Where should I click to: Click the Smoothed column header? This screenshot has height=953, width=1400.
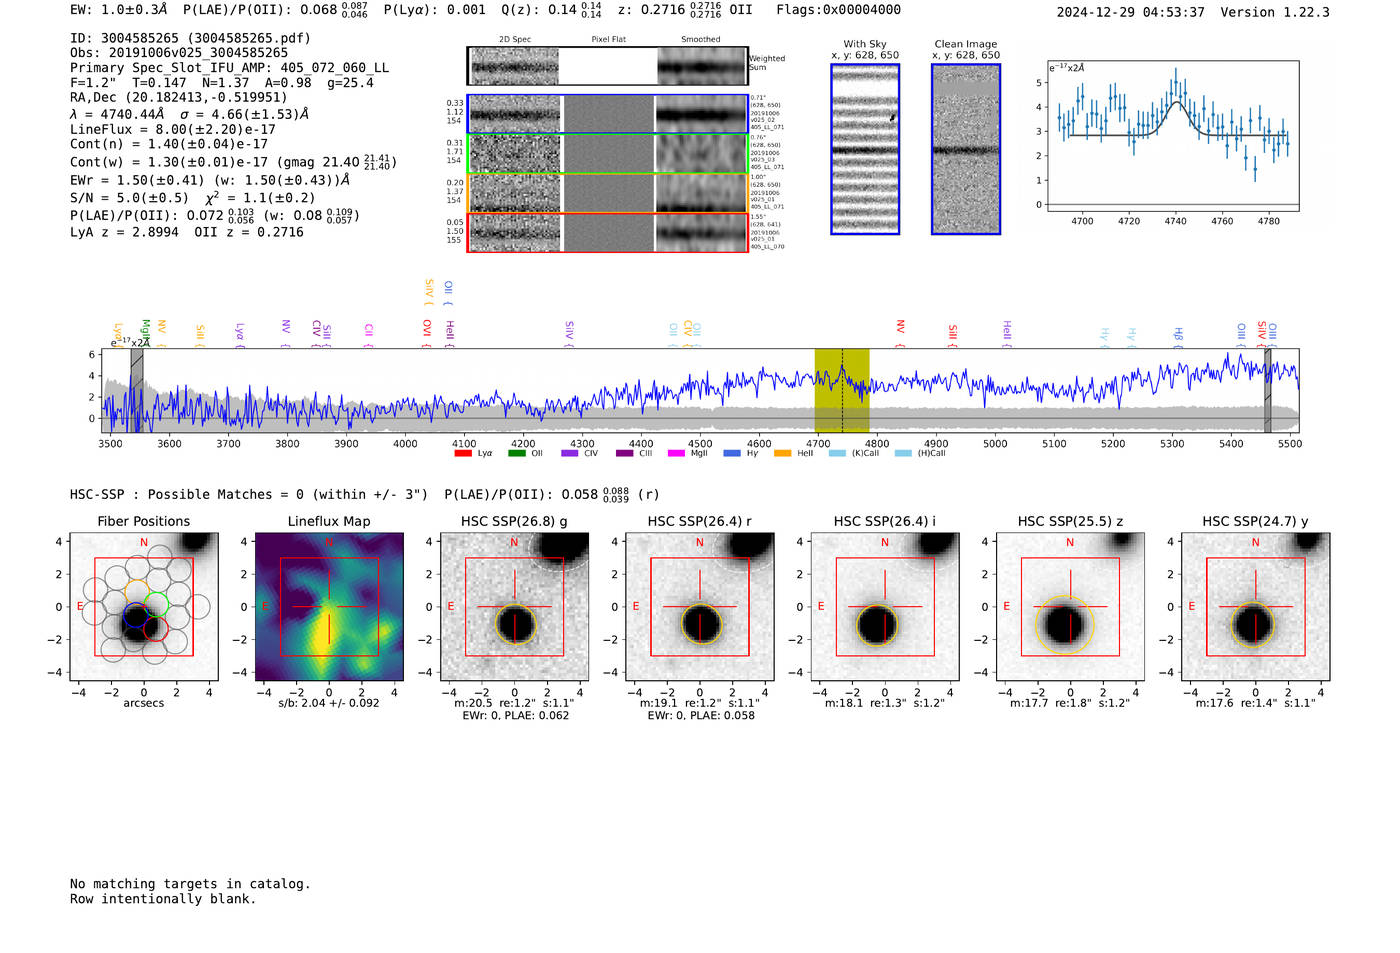(700, 40)
